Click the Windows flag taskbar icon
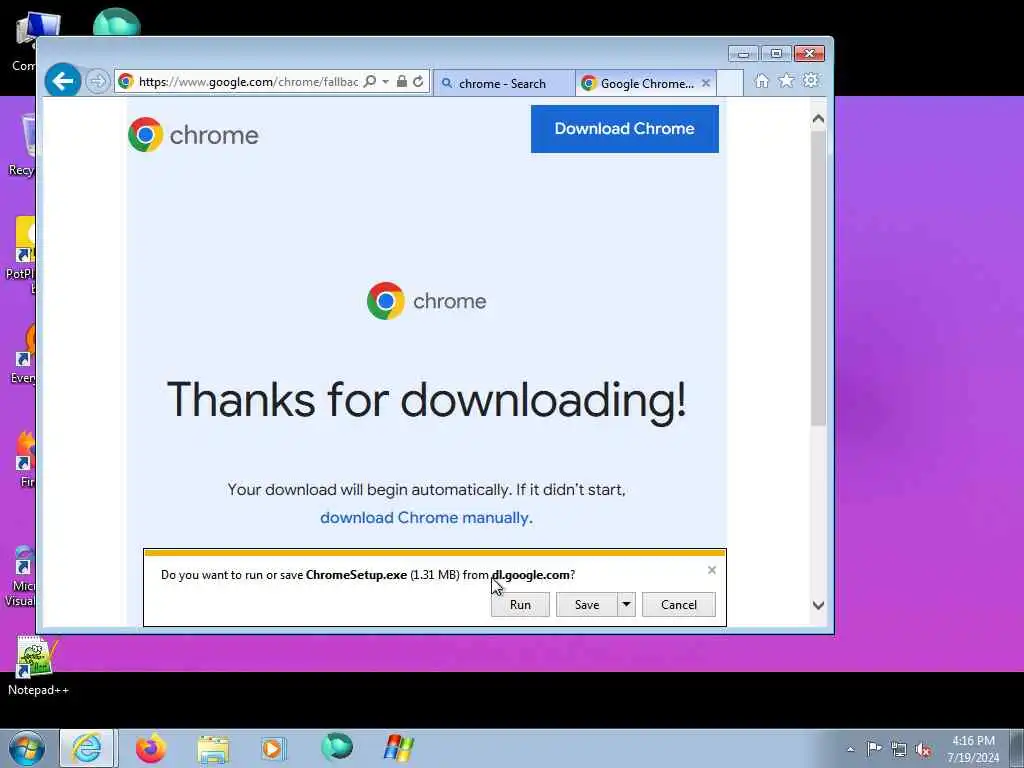This screenshot has width=1024, height=768. coord(398,748)
